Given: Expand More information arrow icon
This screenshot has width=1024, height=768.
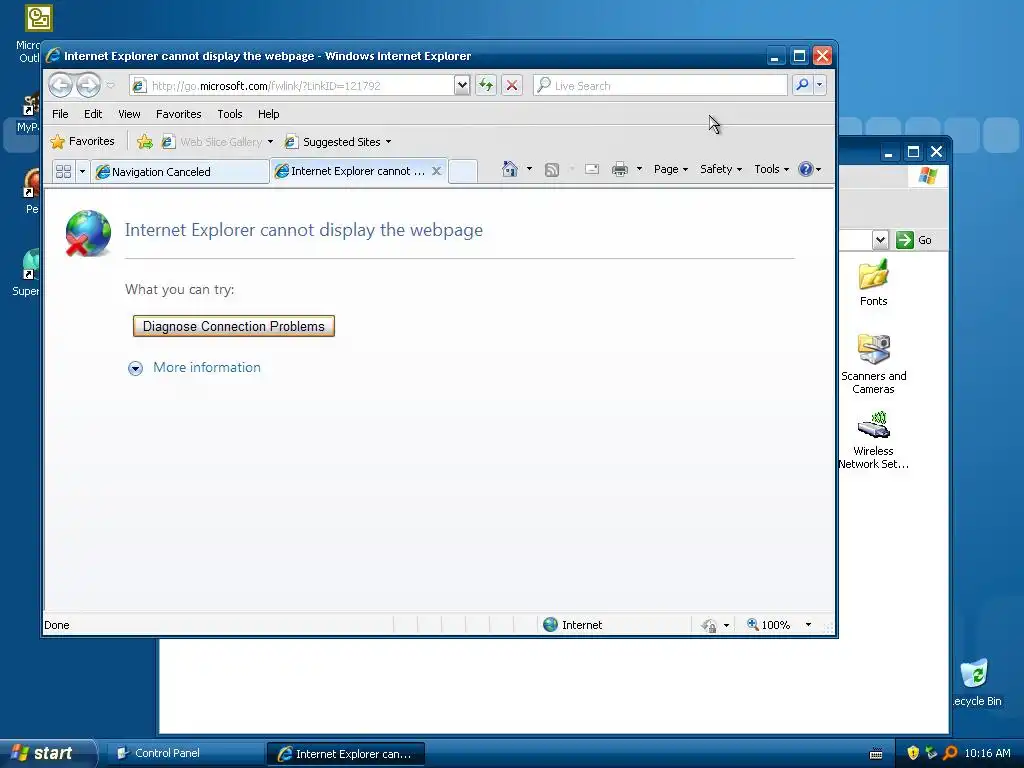Looking at the screenshot, I should point(135,368).
